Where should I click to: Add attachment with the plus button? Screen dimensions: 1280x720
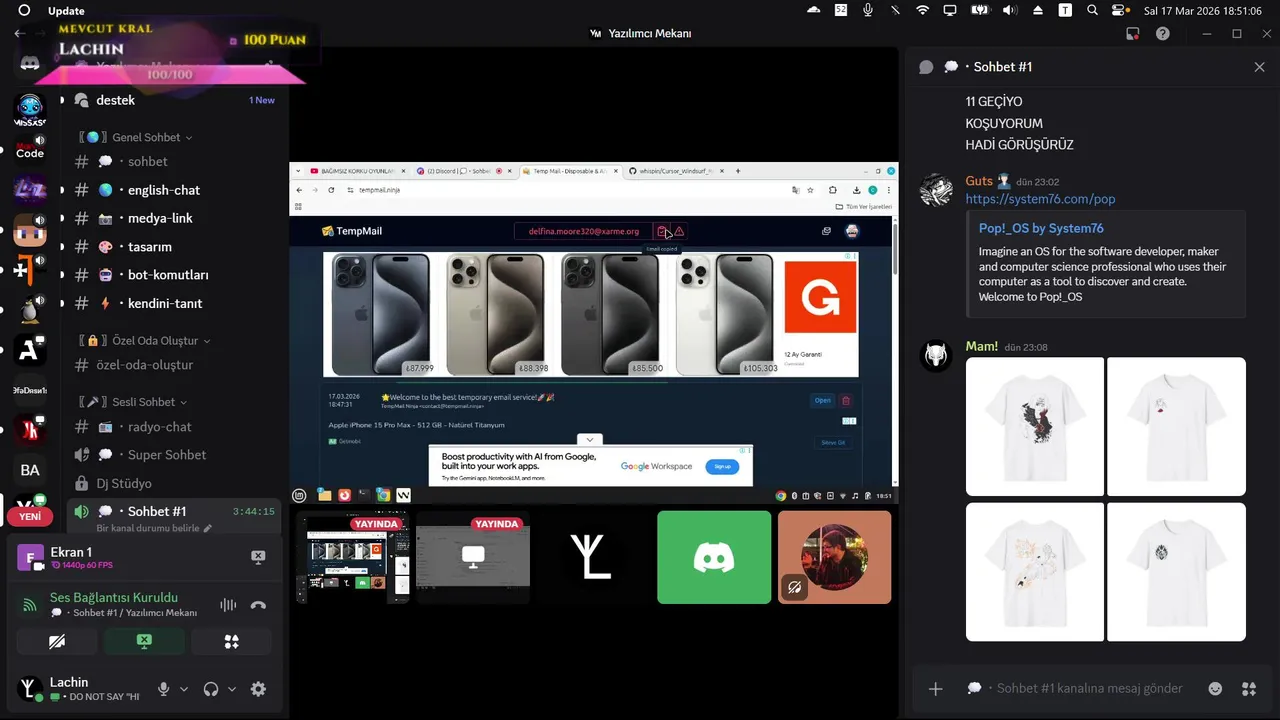(x=935, y=688)
